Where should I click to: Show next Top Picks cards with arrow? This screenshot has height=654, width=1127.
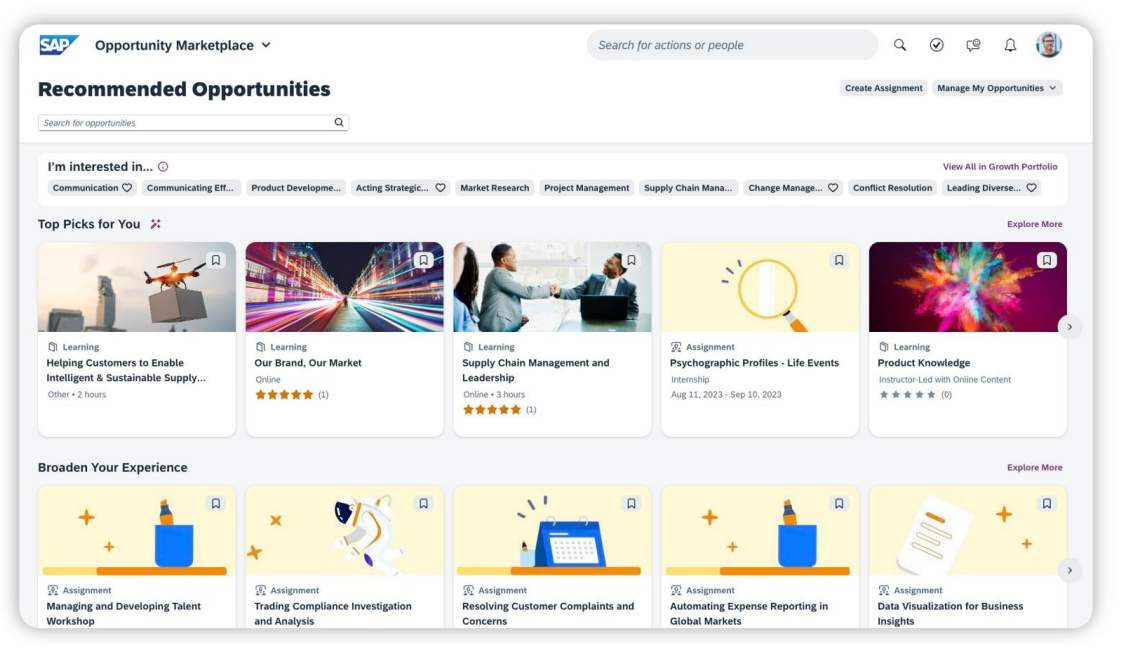click(x=1070, y=327)
